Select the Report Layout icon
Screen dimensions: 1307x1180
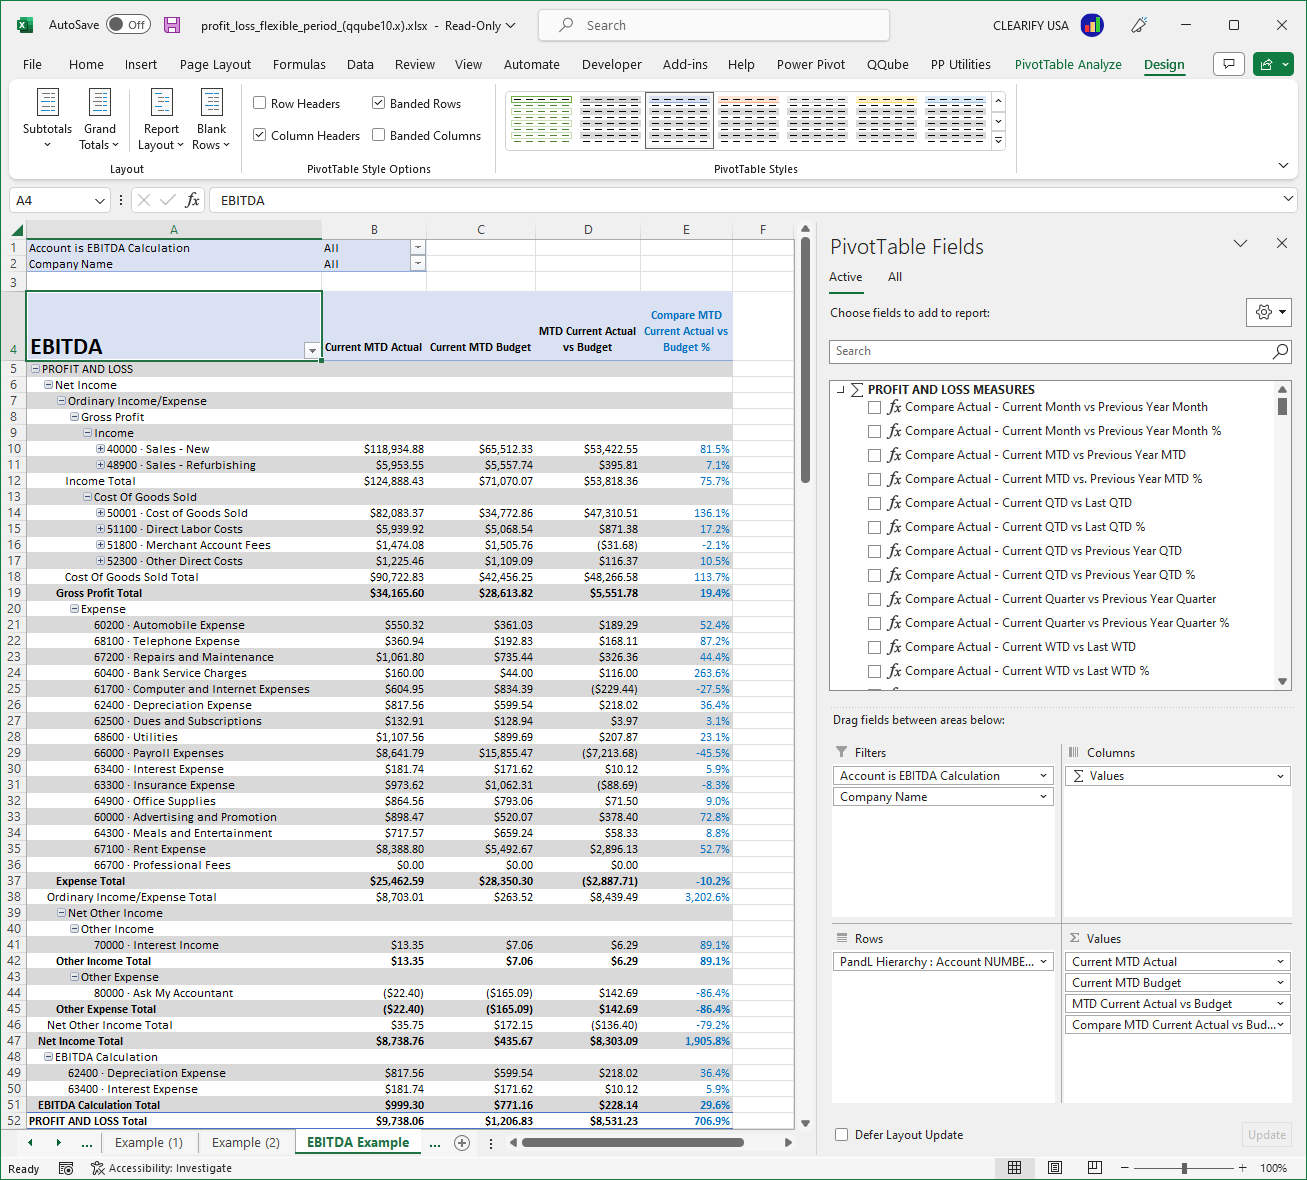[x=160, y=118]
